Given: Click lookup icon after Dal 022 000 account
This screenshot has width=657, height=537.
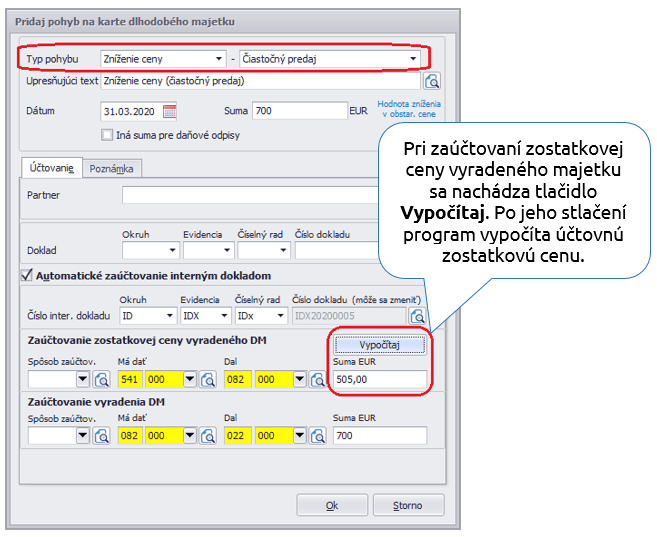Looking at the screenshot, I should coord(315,436).
